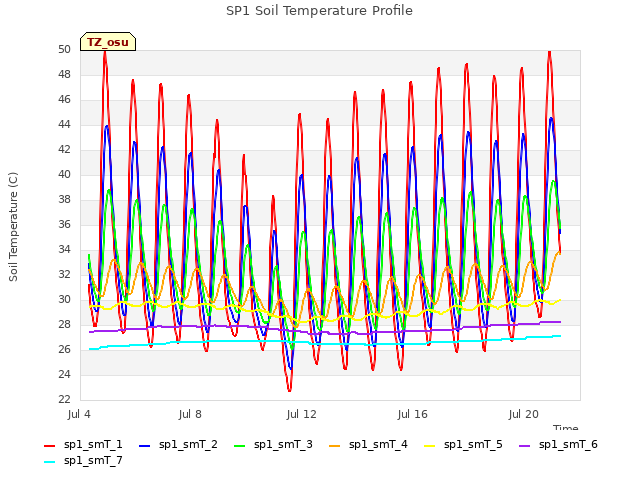Click the 44 y-axis tick label
The height and width of the screenshot is (480, 640).
coord(64,124)
